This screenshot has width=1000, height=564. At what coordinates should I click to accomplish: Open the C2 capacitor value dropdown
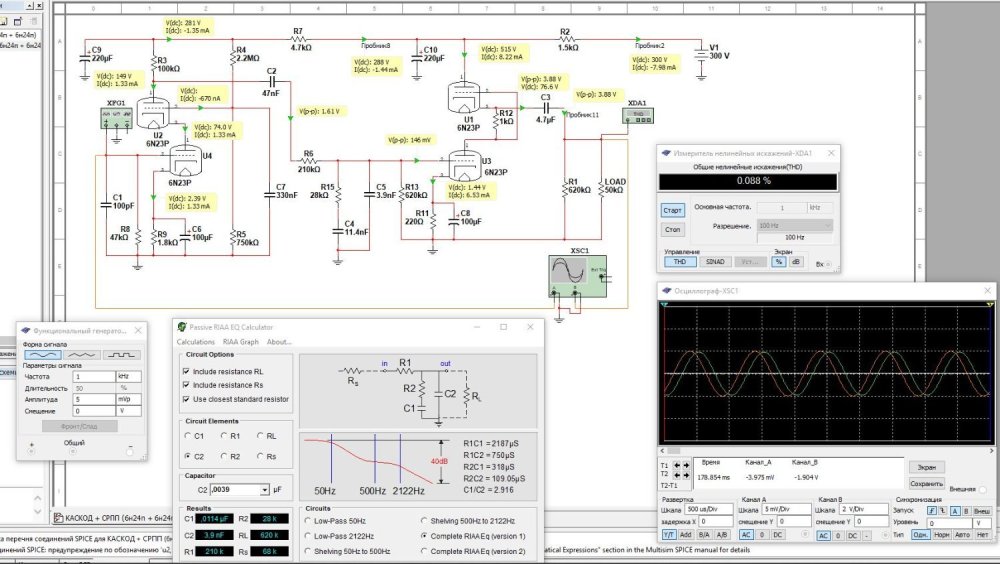pyautogui.click(x=265, y=490)
